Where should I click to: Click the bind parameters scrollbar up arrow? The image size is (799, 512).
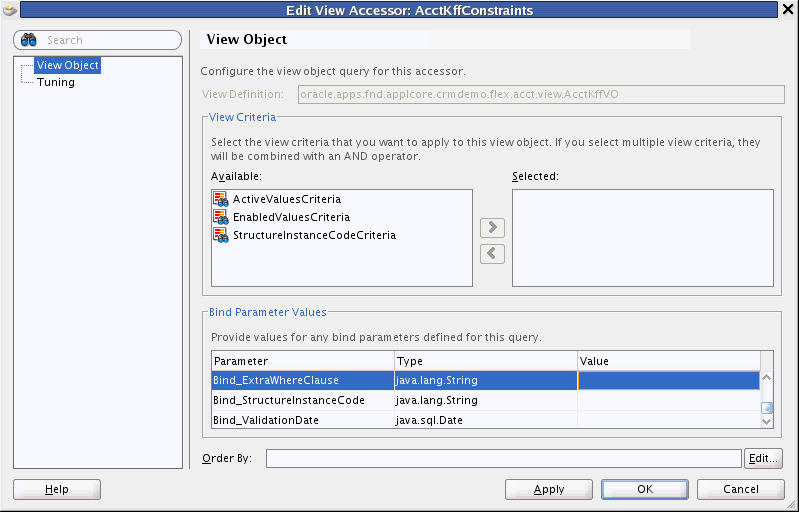[766, 378]
